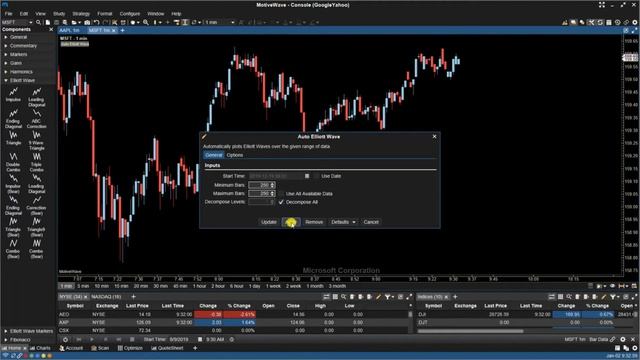Select the 5 min timeframe button
The image size is (640, 360).
click(83, 286)
